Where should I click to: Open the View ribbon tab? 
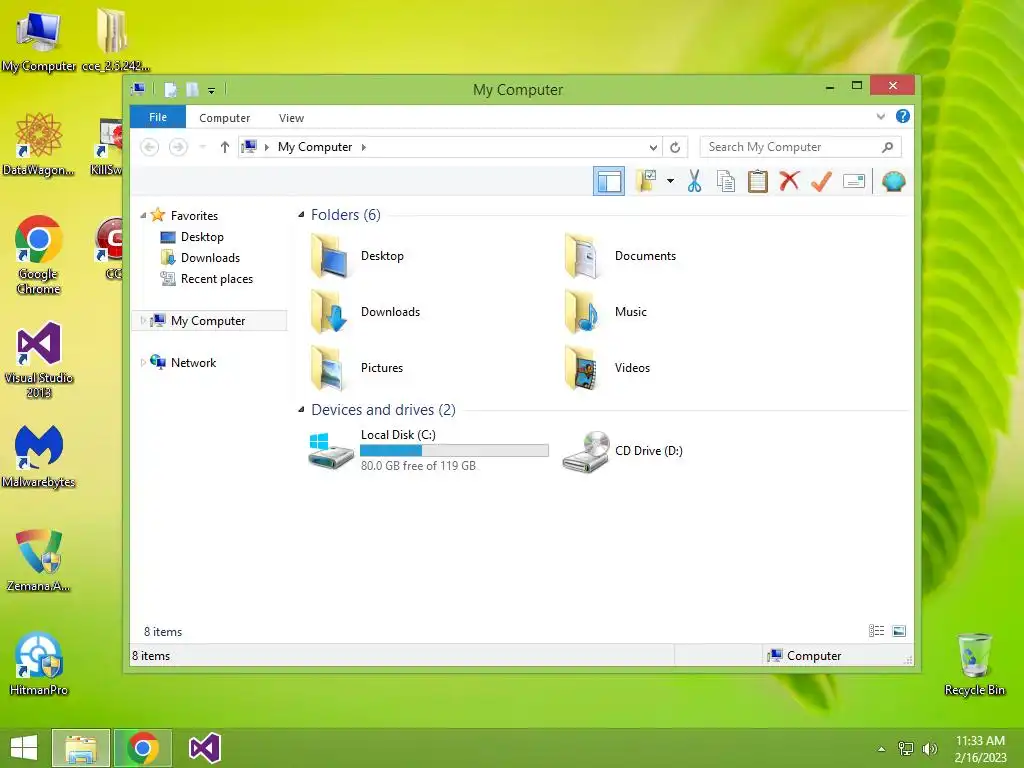point(291,118)
